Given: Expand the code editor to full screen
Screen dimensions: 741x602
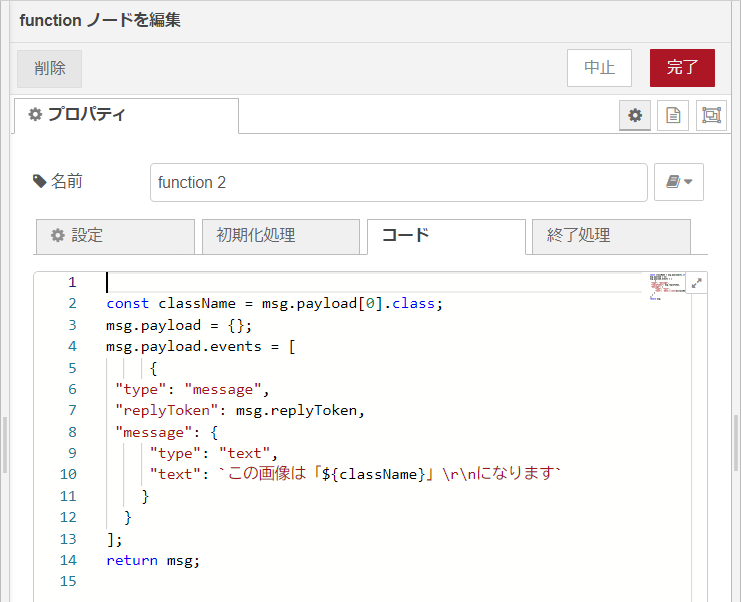Looking at the screenshot, I should (696, 283).
